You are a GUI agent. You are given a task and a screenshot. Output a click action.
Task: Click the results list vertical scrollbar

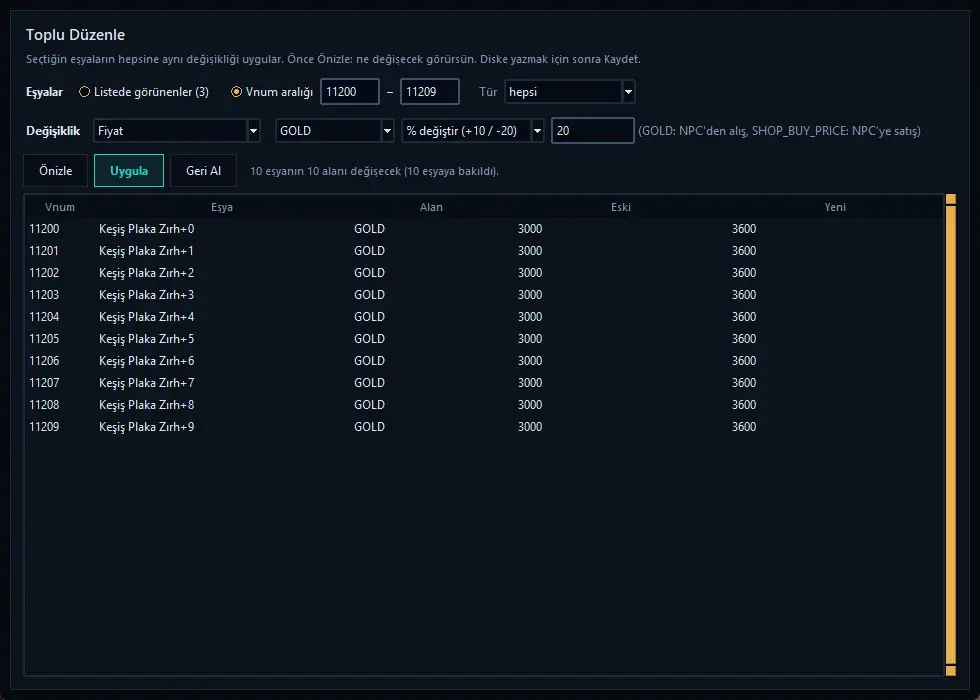[951, 435]
